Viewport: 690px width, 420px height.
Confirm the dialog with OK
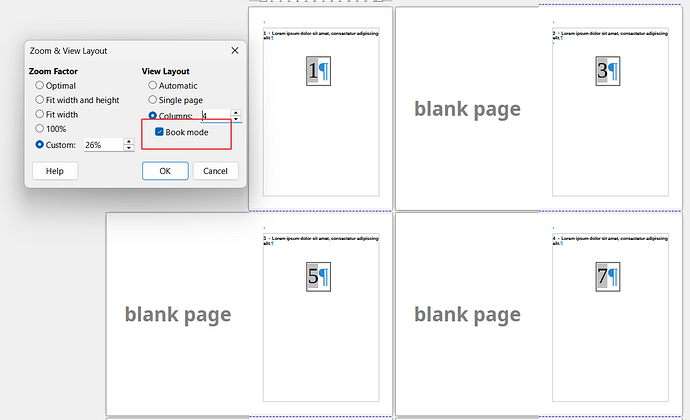pos(165,171)
